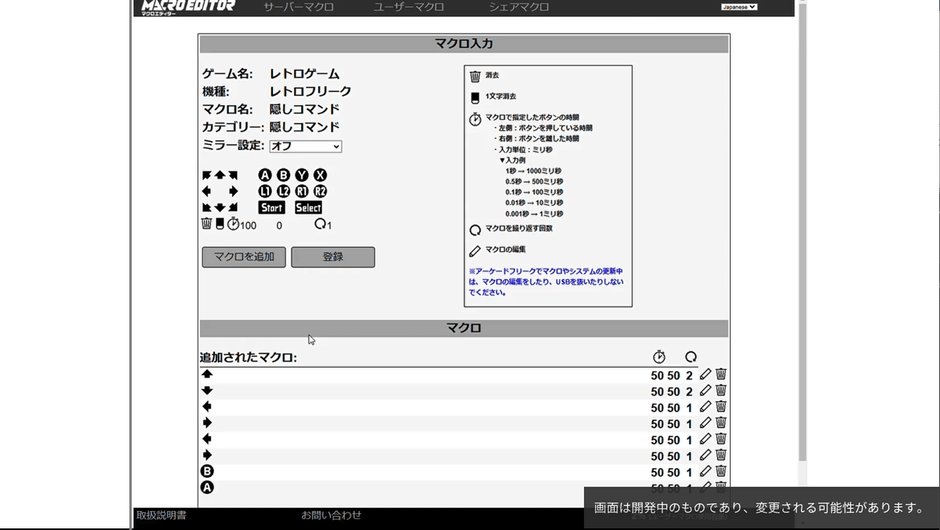Image resolution: width=940 pixels, height=530 pixels.
Task: Open the ミラー設定 dropdown
Action: point(305,146)
